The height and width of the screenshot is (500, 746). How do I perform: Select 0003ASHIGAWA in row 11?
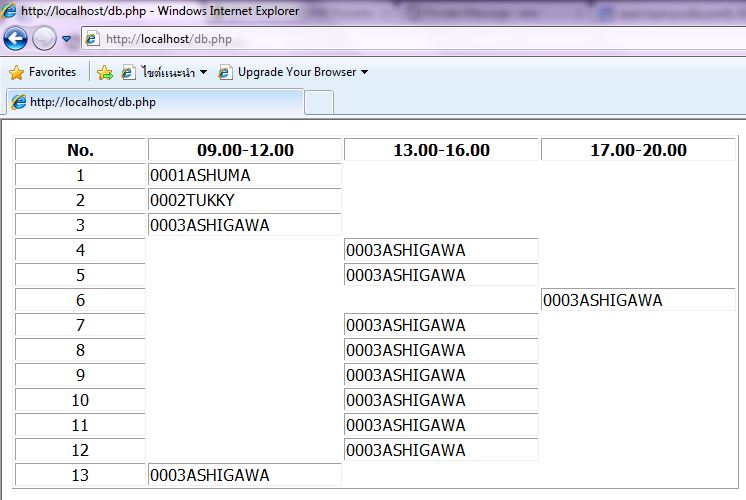(x=441, y=425)
